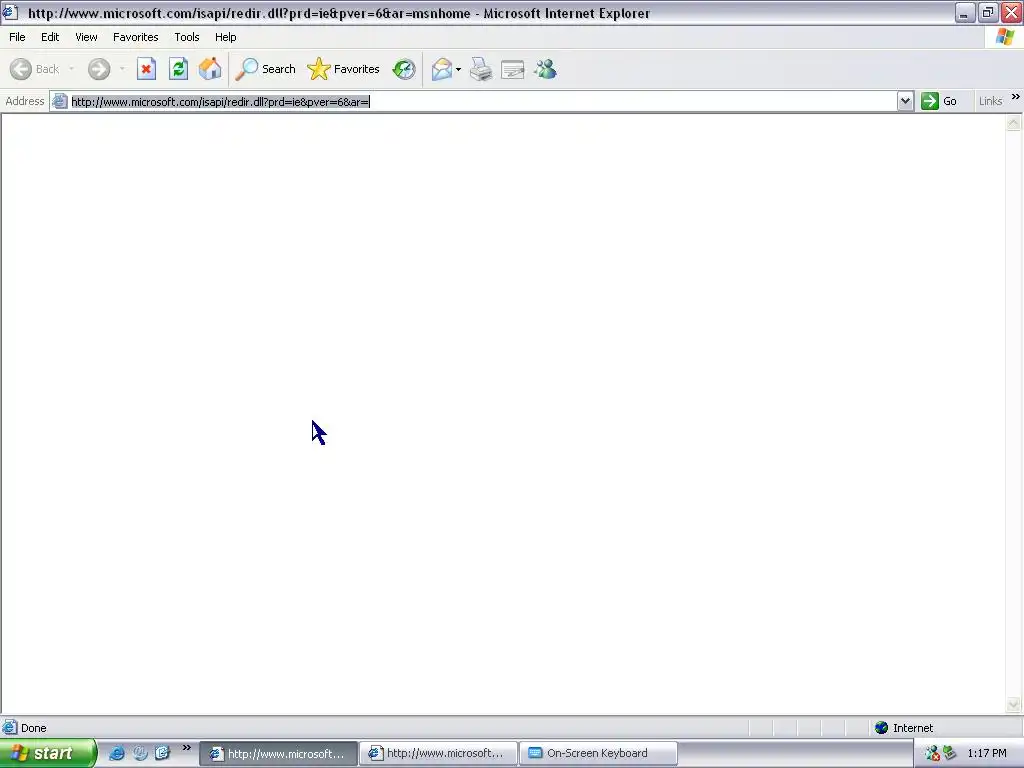This screenshot has width=1024, height=768.
Task: Click the Done status text
Action: pos(33,728)
